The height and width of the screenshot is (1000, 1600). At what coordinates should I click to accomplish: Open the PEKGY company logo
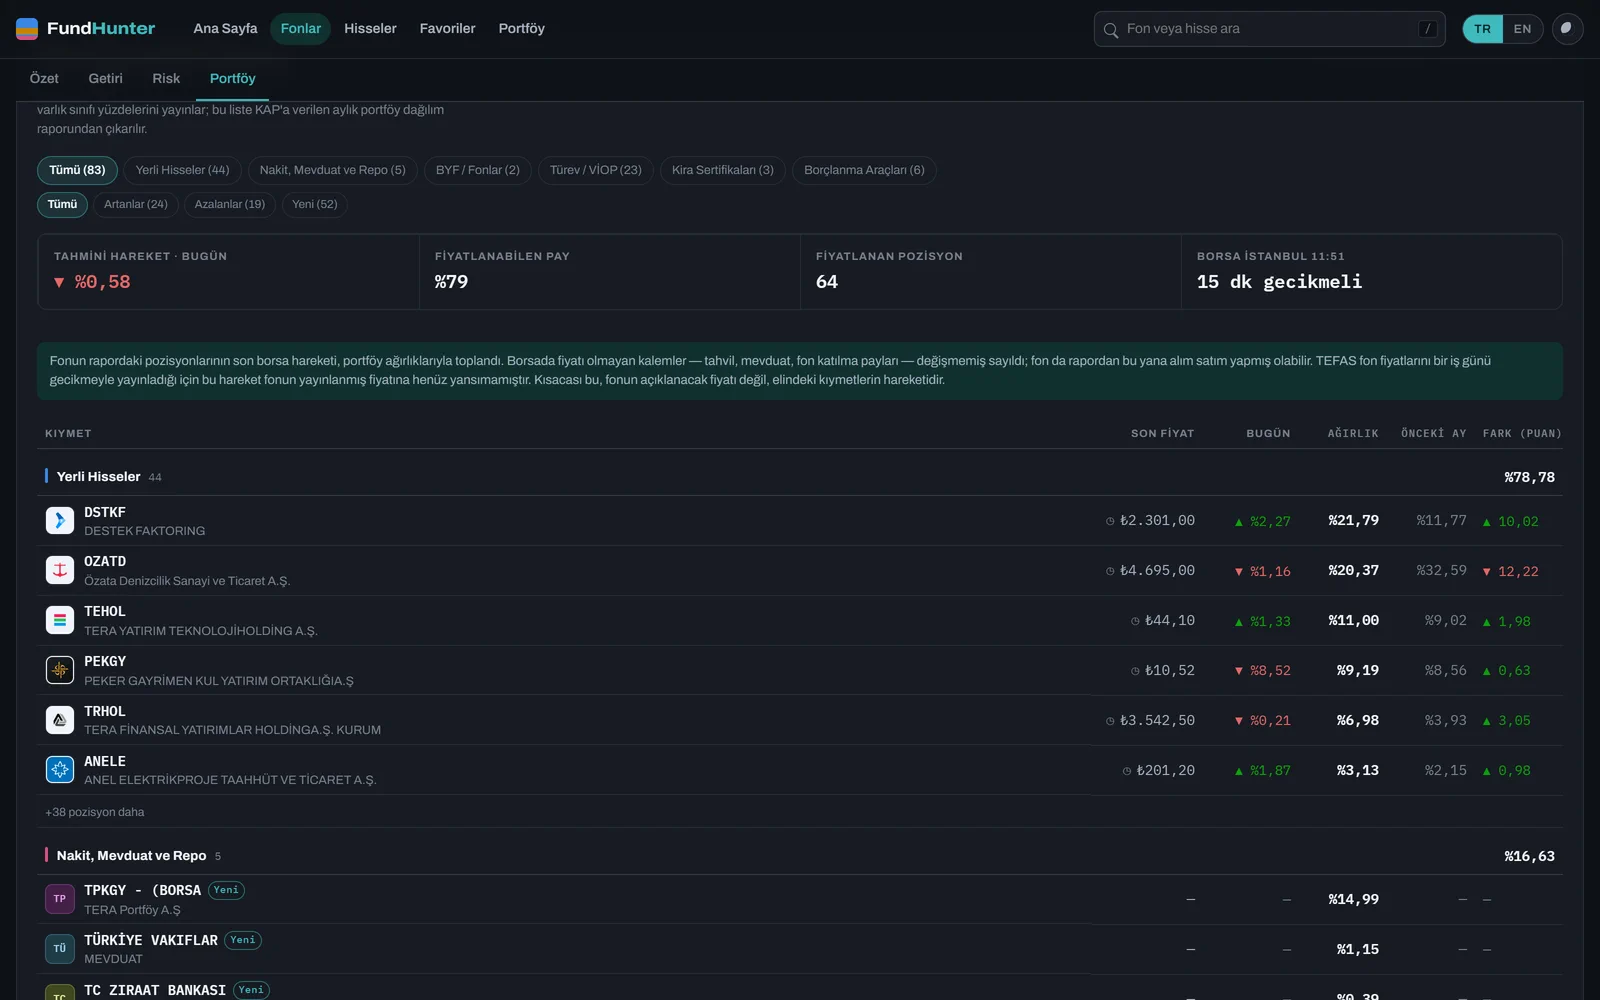click(60, 670)
